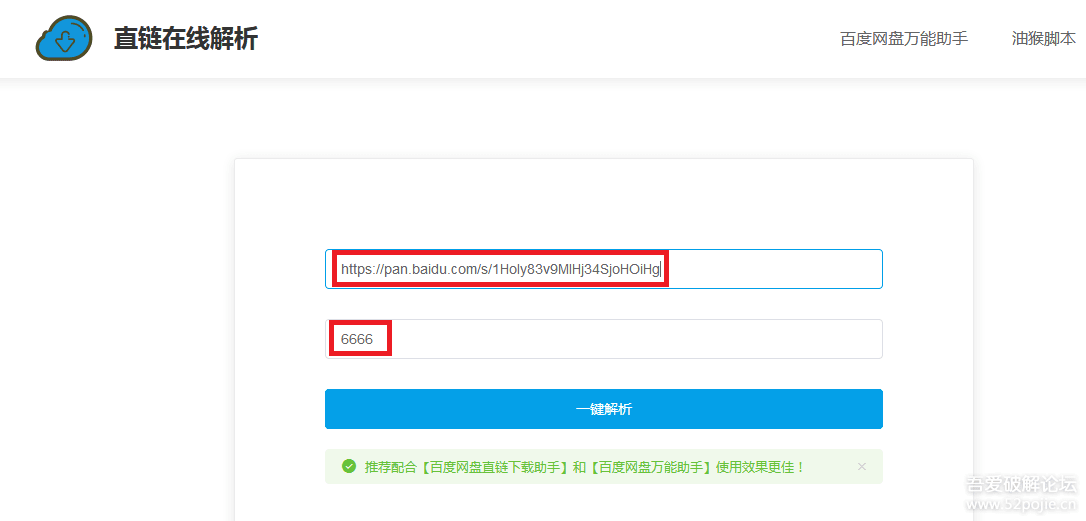The width and height of the screenshot is (1086, 521).
Task: Click the pan.baidu.com share link text
Action: [x=500, y=269]
